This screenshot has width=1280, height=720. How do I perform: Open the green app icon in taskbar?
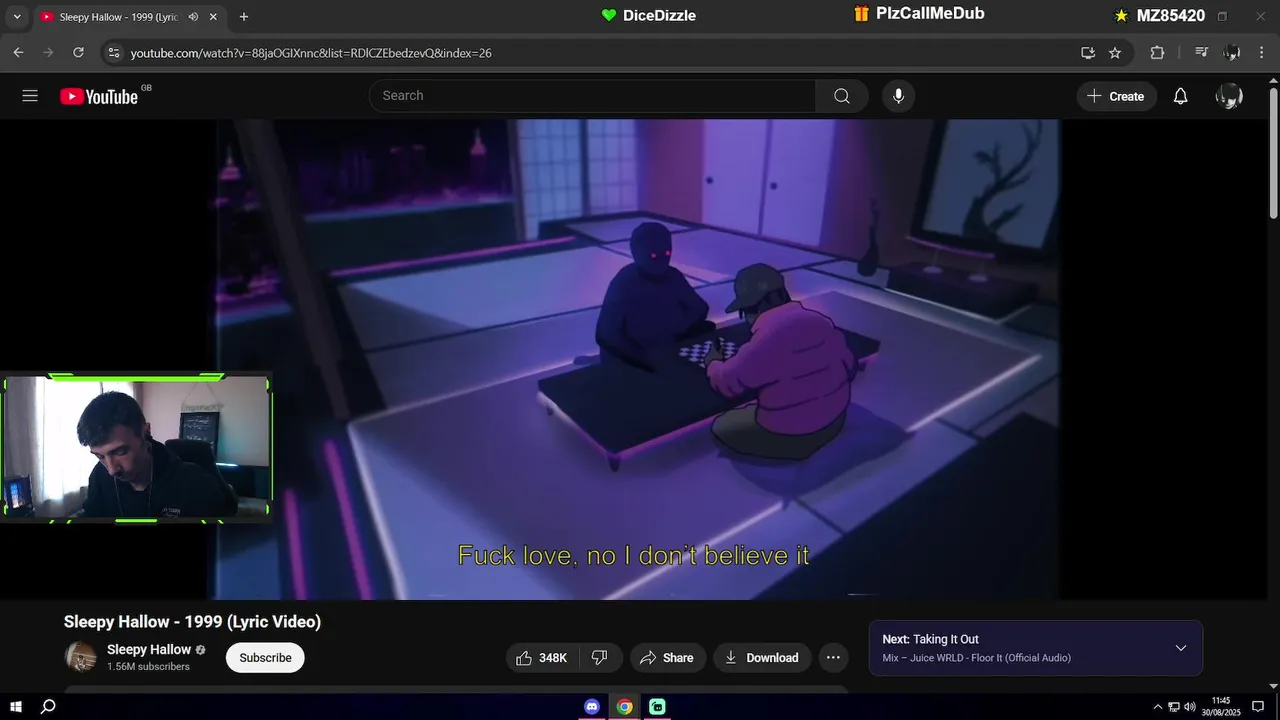tap(657, 707)
